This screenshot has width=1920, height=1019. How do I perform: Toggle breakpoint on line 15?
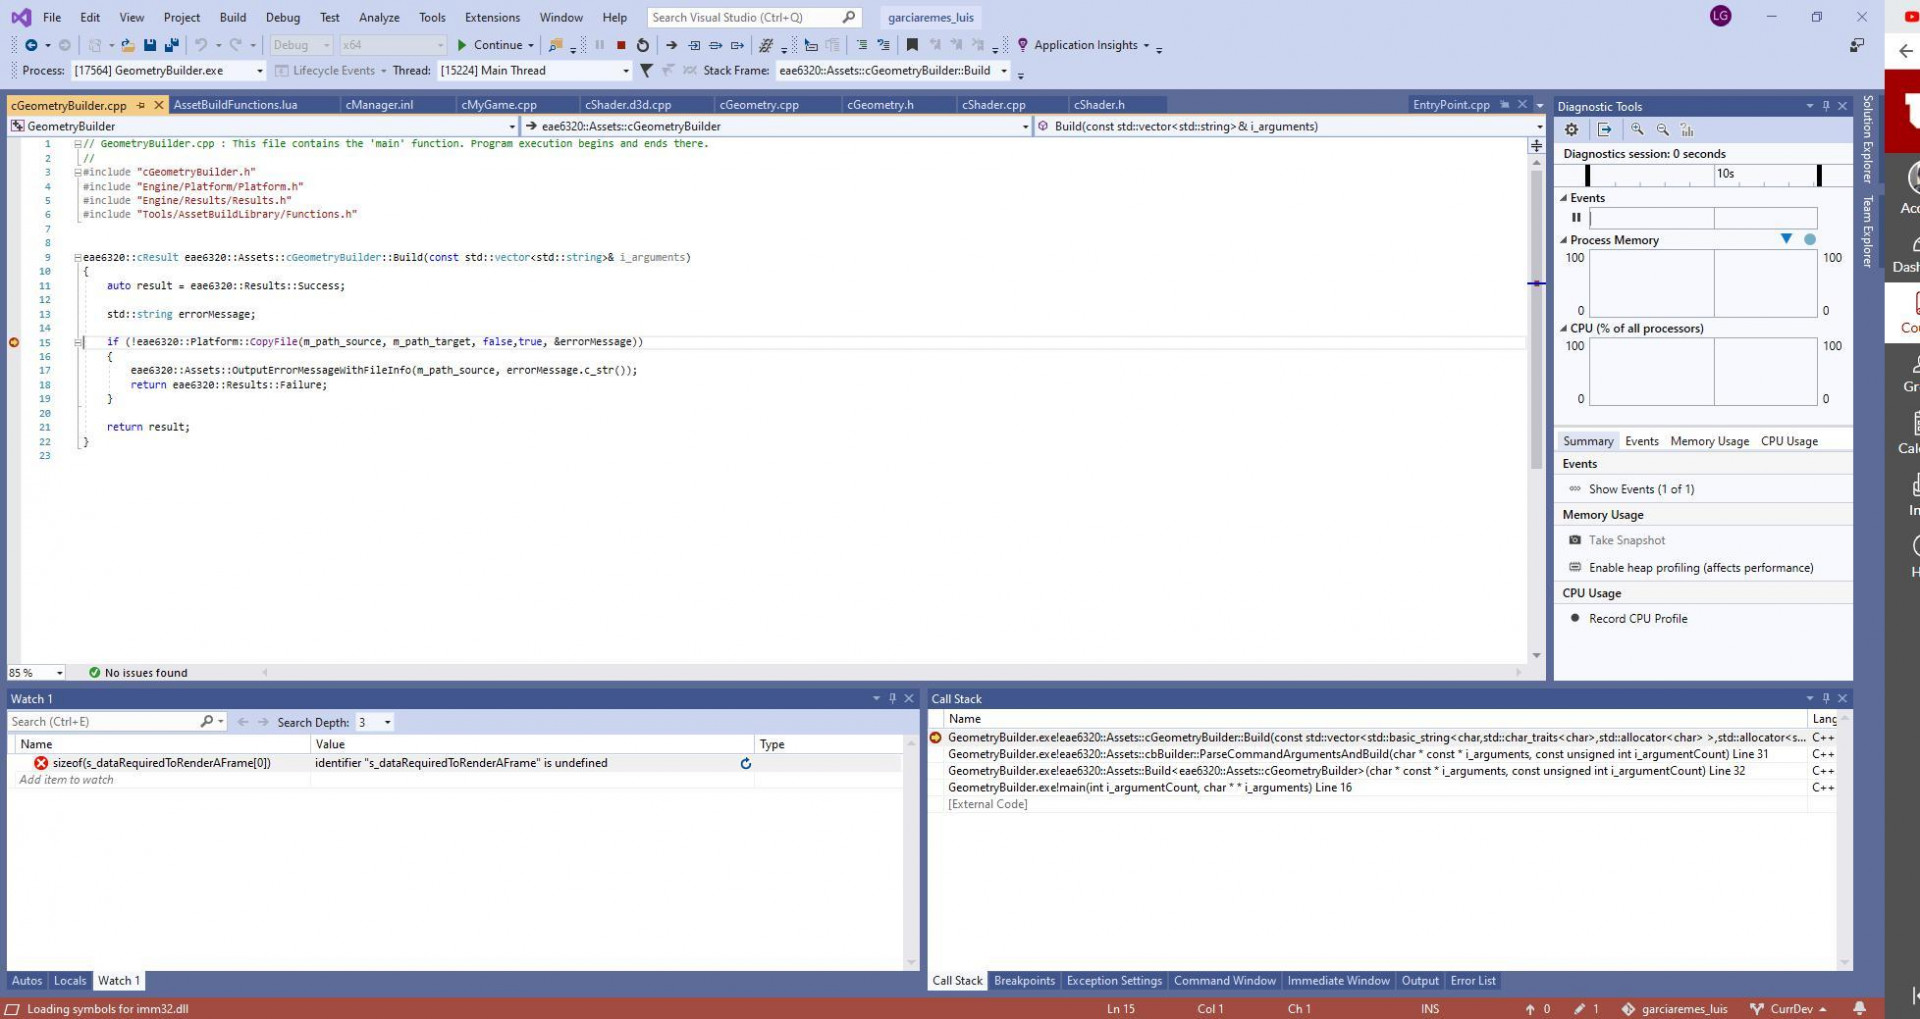tap(14, 342)
